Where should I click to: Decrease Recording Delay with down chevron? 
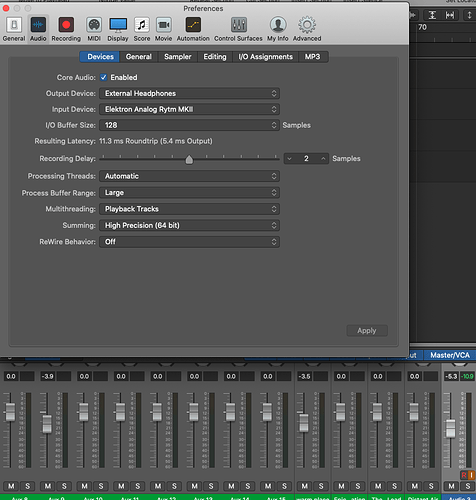click(289, 159)
